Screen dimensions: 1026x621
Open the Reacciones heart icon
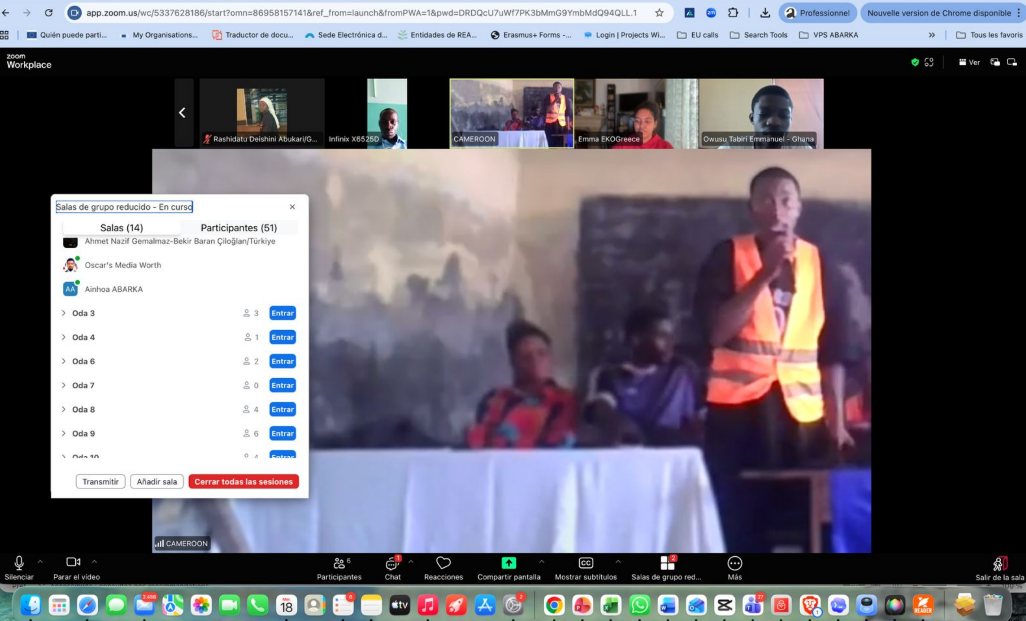pos(443,564)
